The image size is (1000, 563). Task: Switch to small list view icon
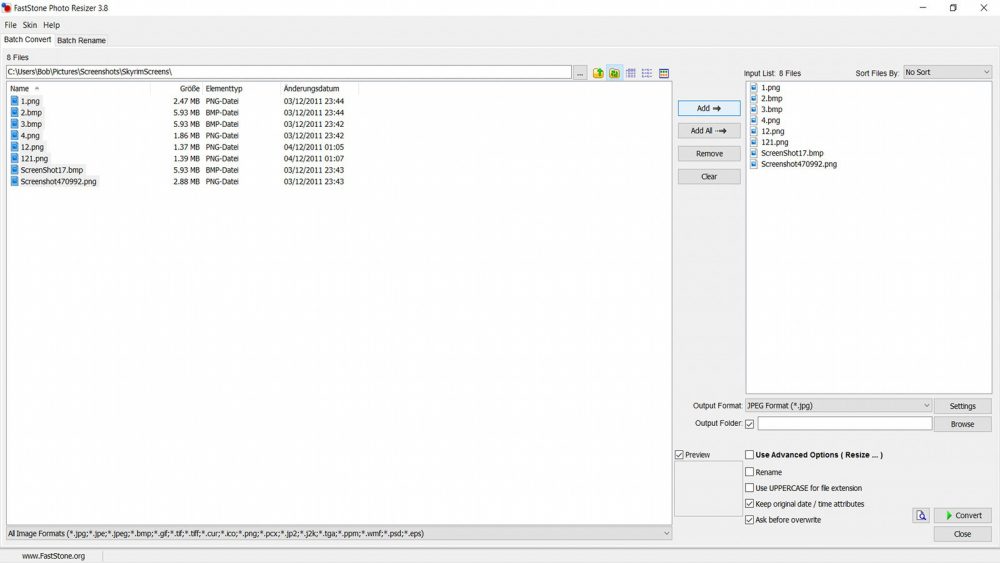tap(647, 73)
